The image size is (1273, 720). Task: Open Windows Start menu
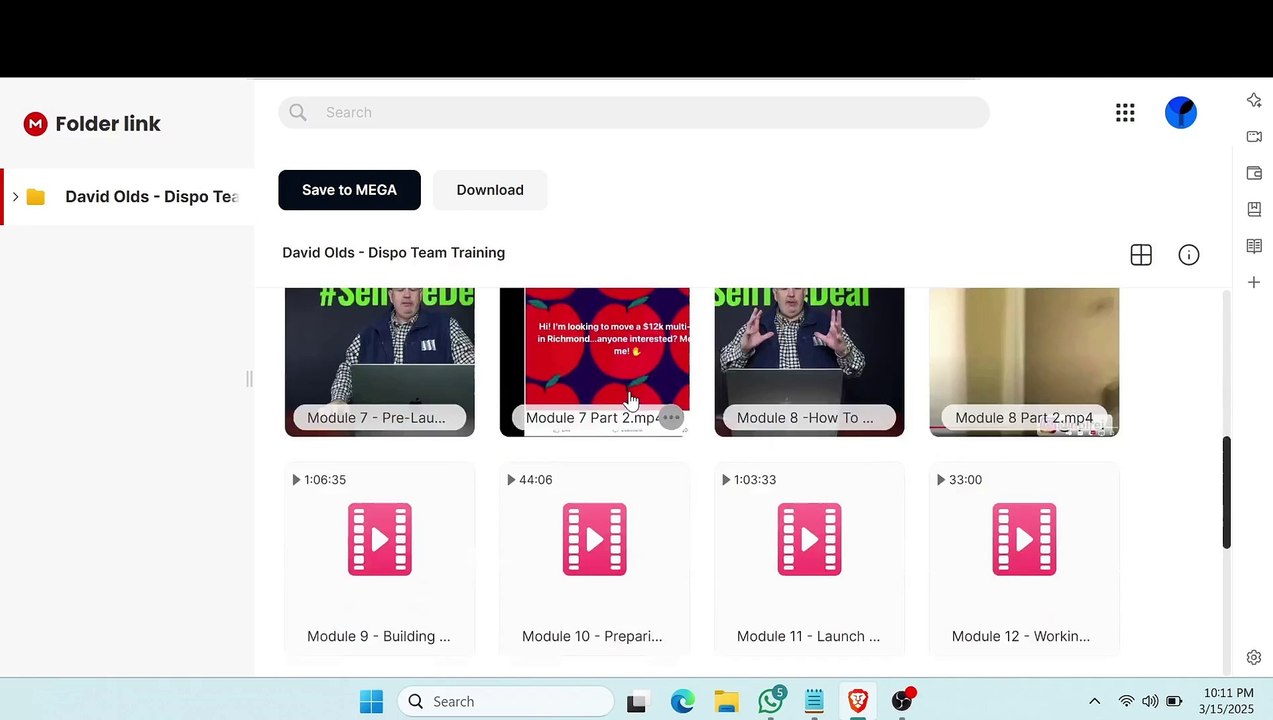pyautogui.click(x=371, y=702)
